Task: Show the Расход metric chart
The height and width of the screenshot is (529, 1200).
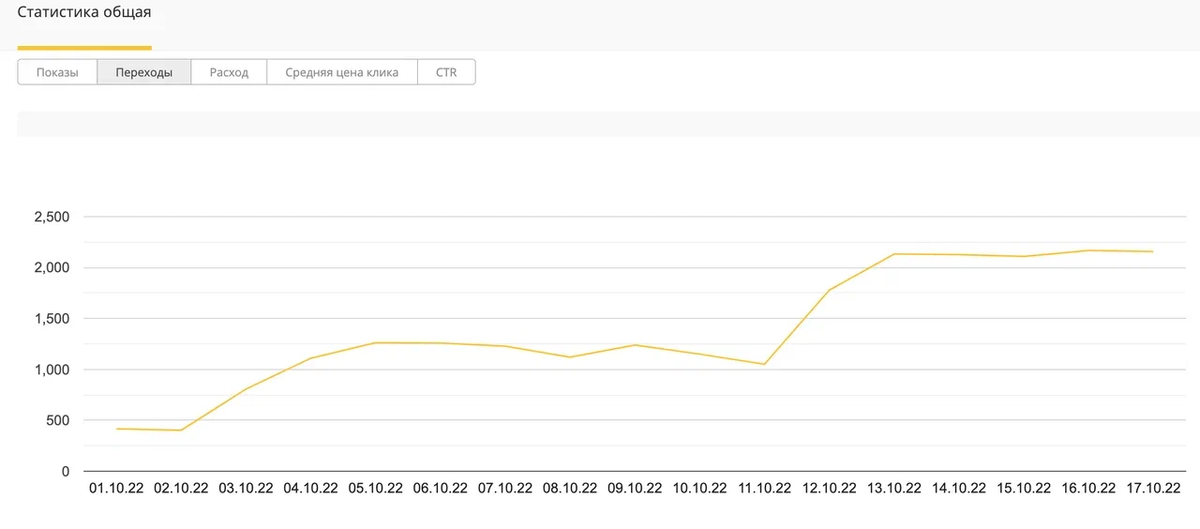Action: (x=228, y=72)
